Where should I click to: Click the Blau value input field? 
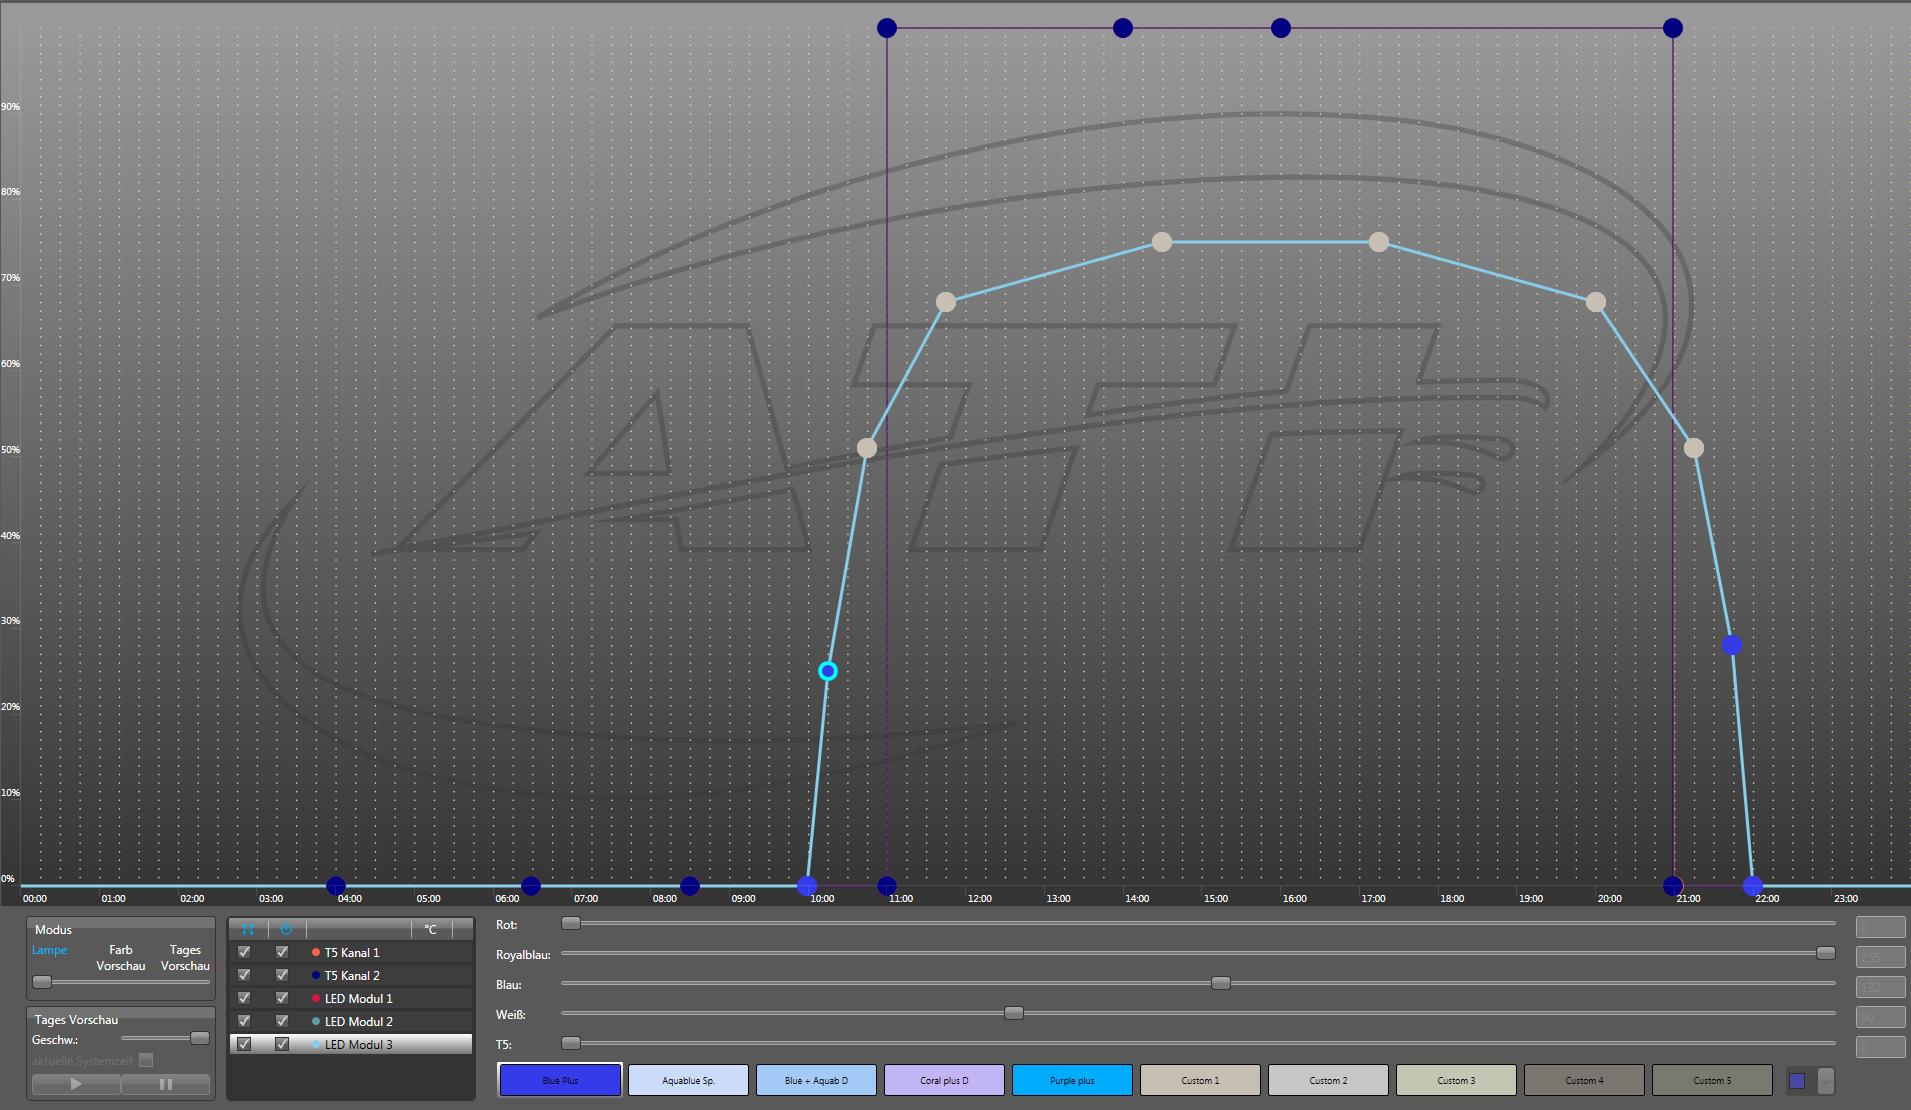pos(1880,987)
